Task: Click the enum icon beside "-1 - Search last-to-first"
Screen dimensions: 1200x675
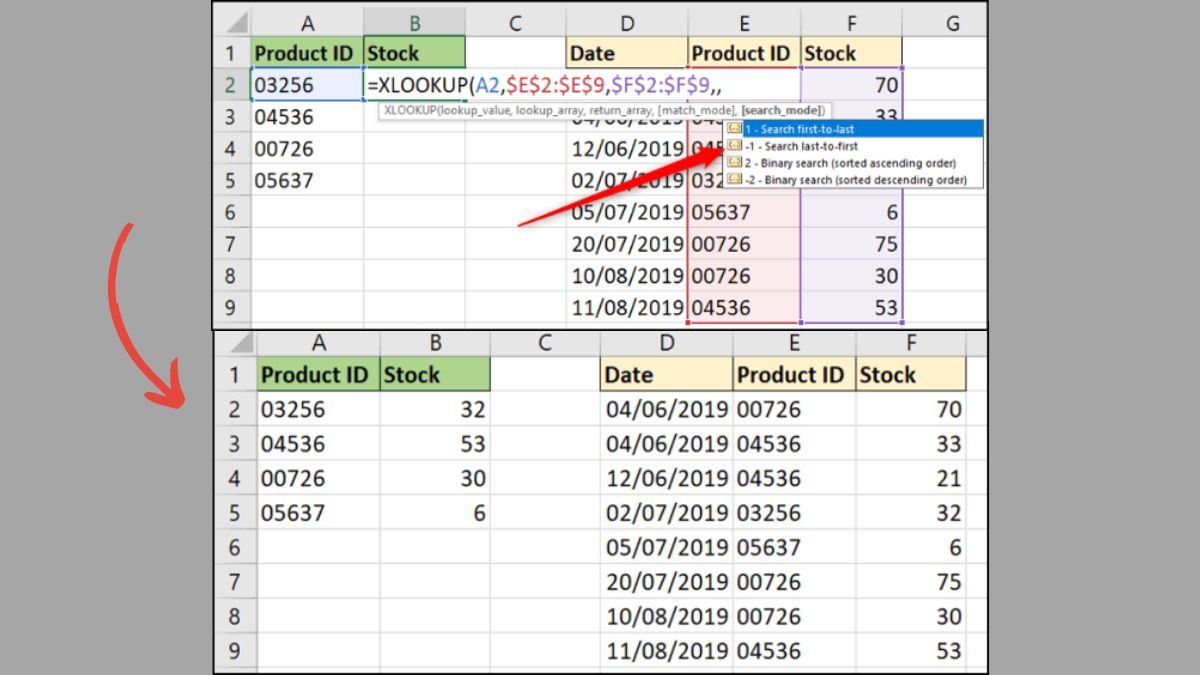Action: 735,146
